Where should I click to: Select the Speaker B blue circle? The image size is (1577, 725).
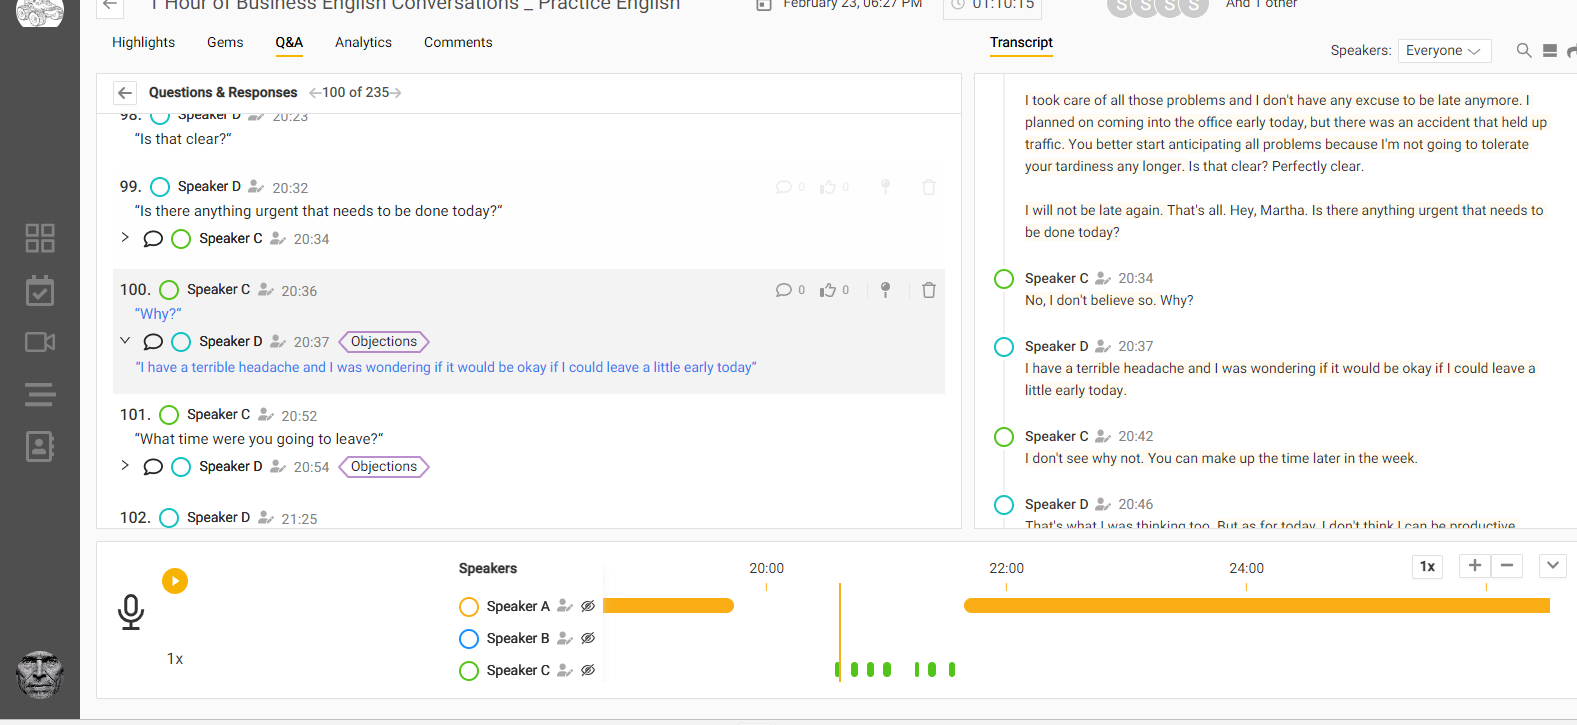pyautogui.click(x=469, y=638)
